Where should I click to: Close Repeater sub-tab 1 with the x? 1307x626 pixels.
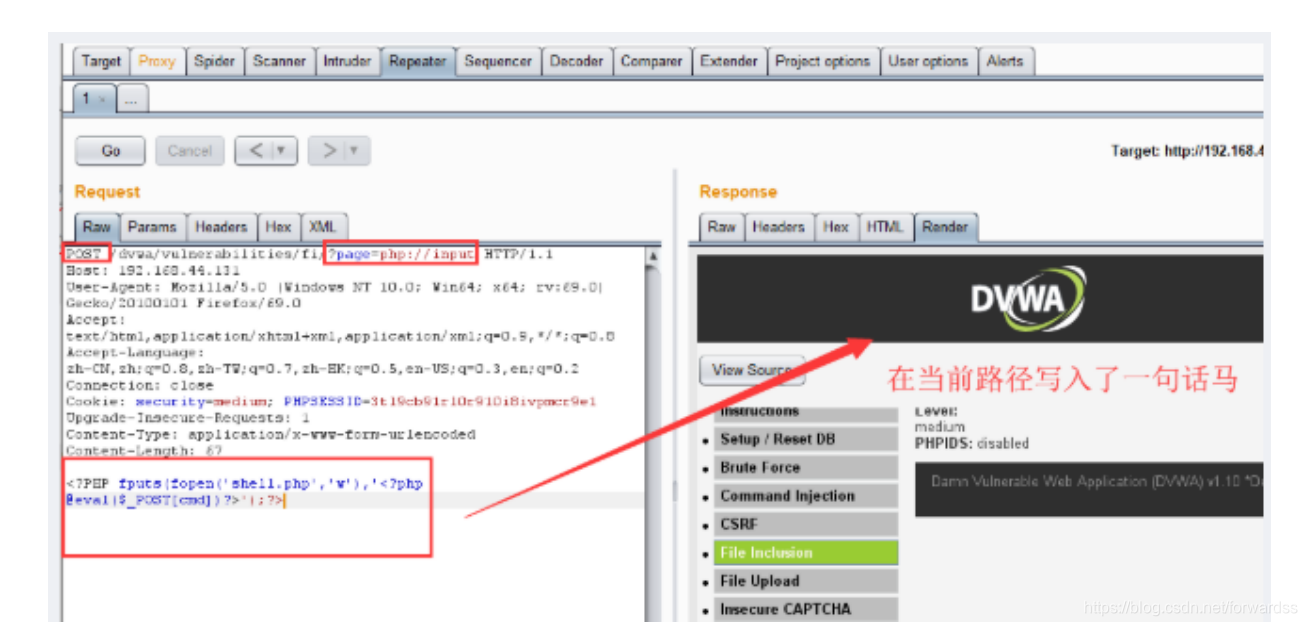tap(102, 100)
